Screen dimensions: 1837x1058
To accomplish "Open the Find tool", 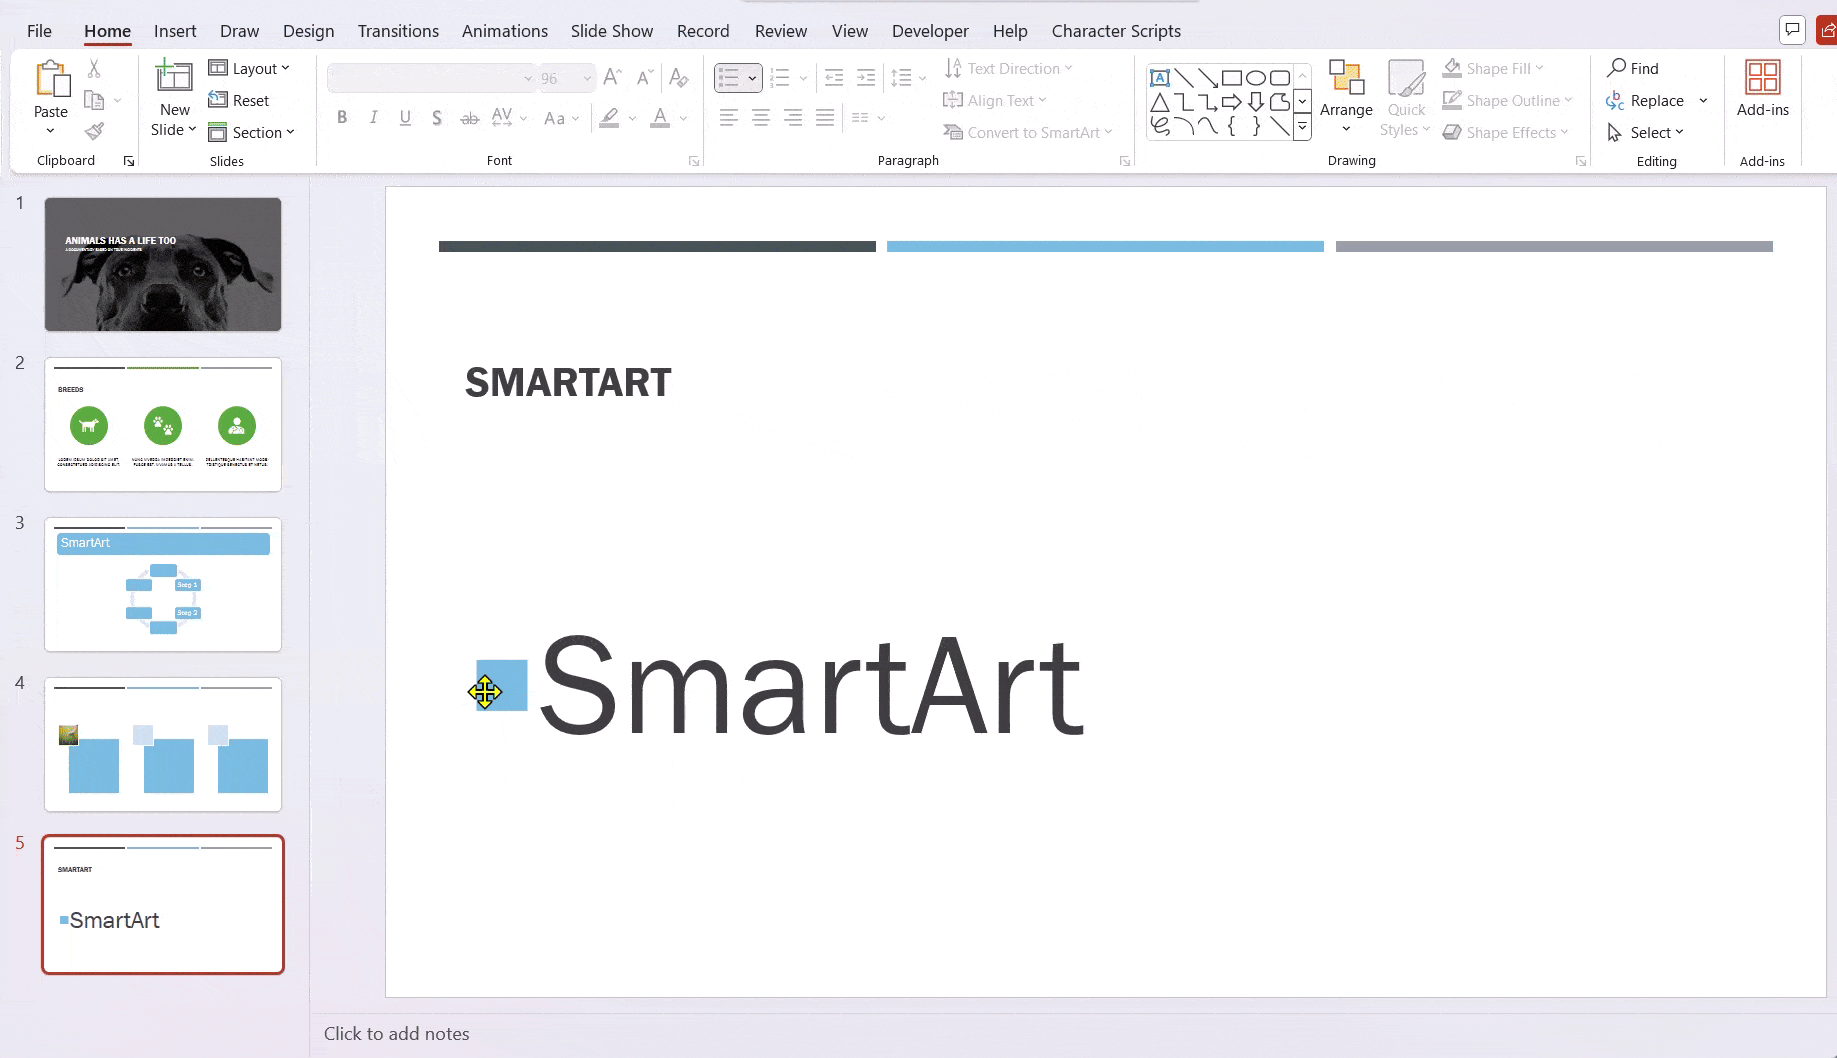I will click(x=1637, y=67).
